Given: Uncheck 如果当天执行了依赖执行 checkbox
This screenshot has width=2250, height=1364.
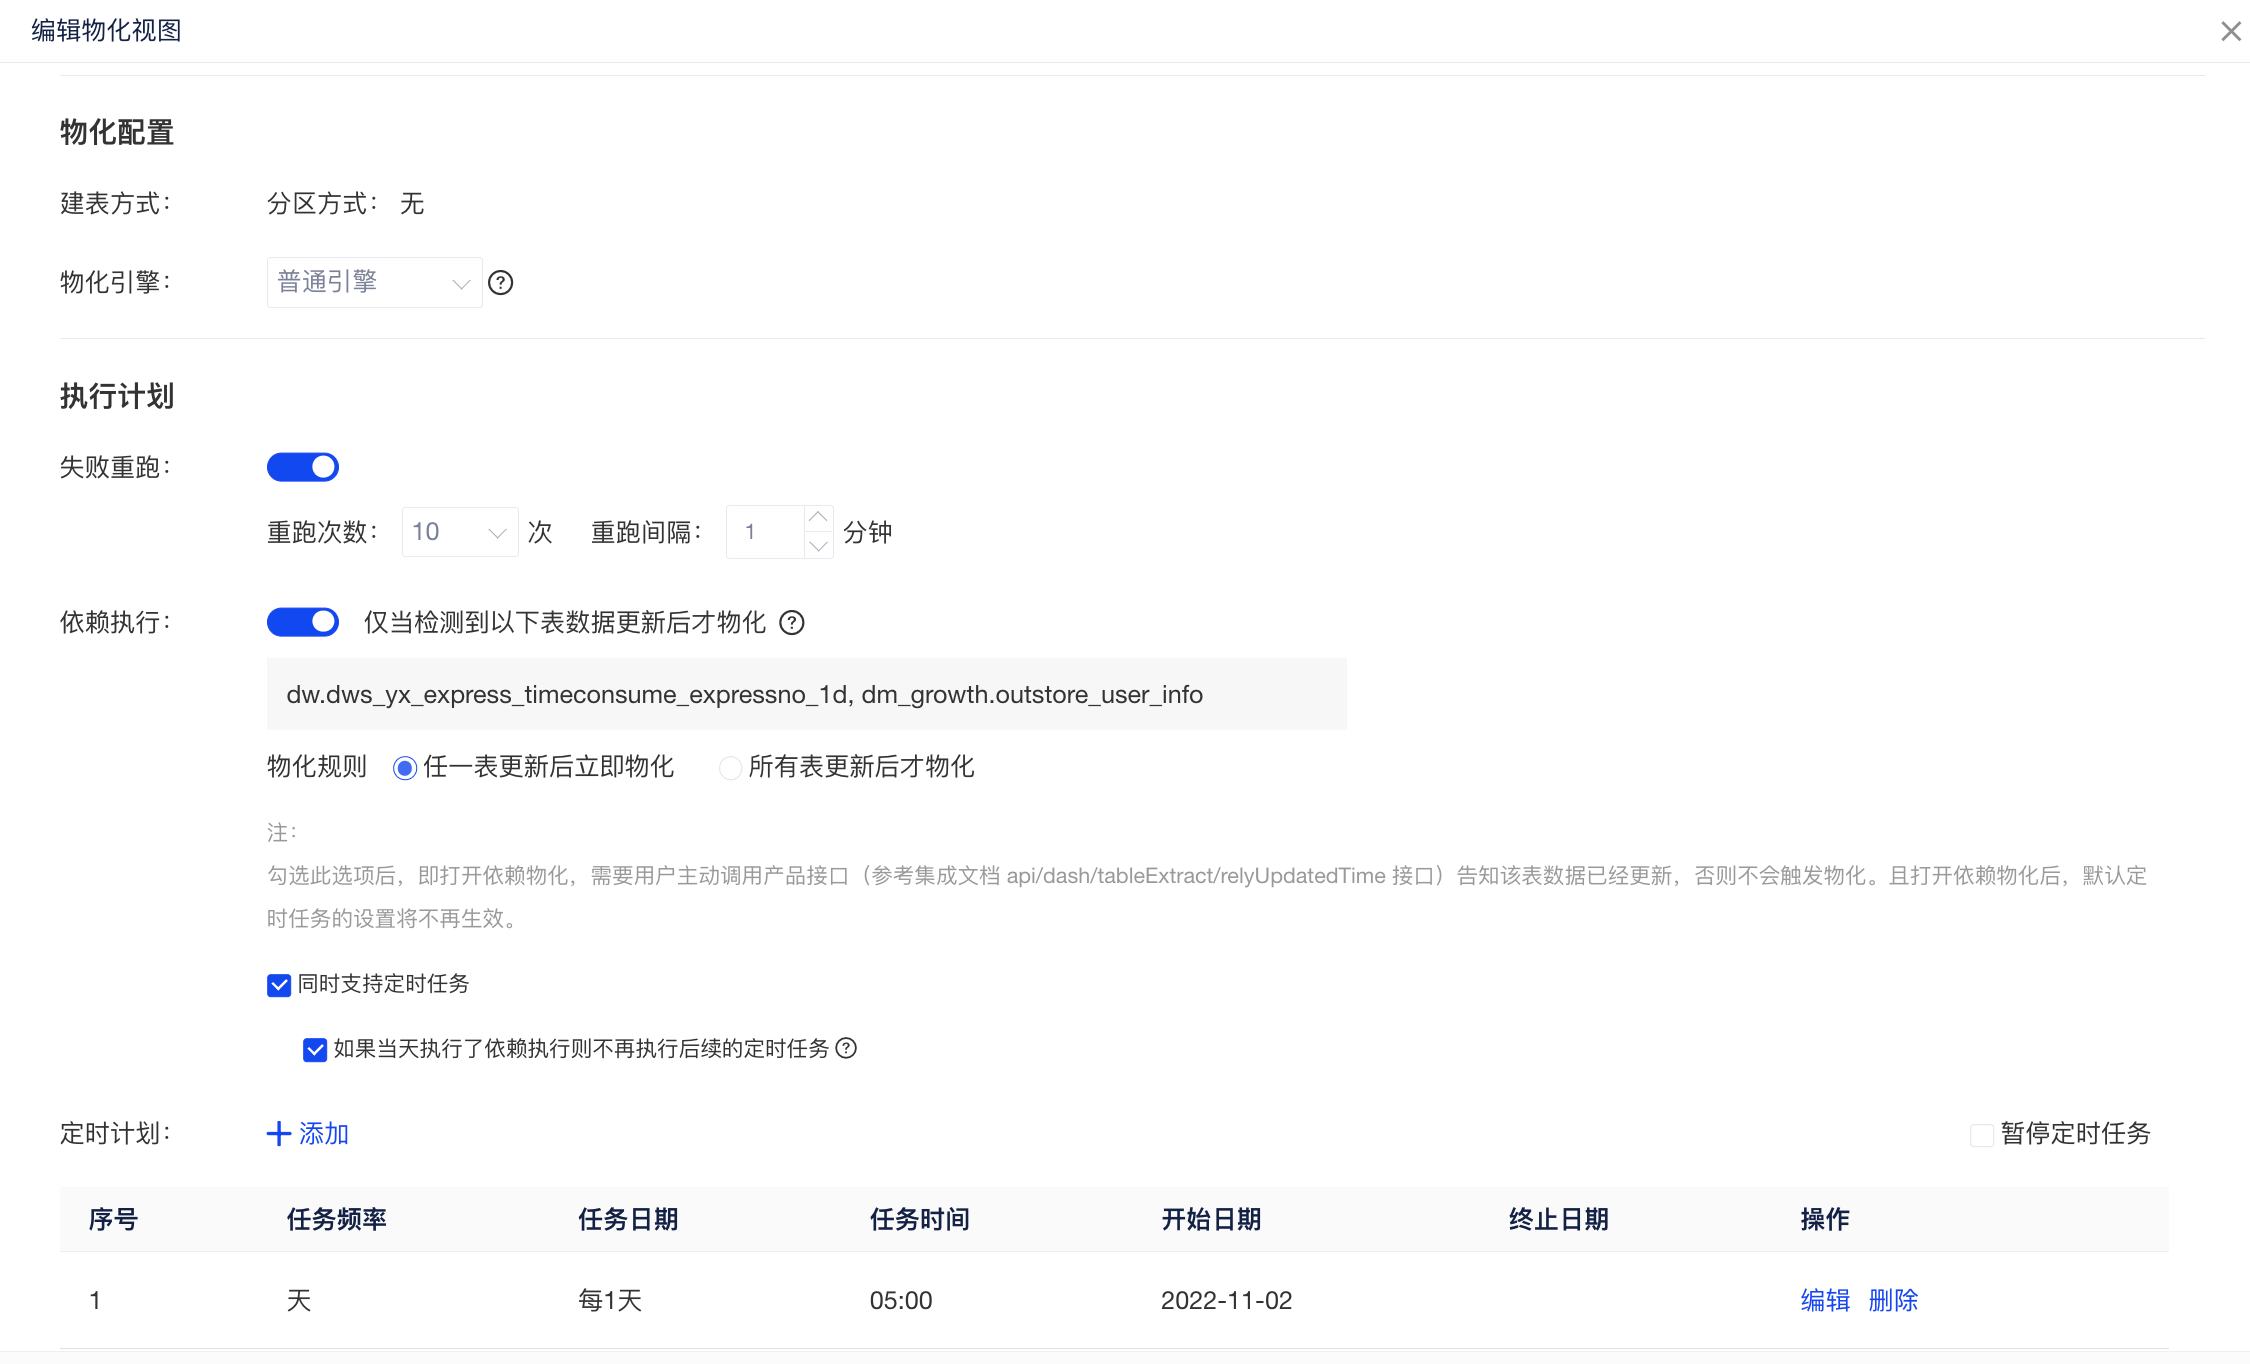Looking at the screenshot, I should pyautogui.click(x=315, y=1049).
